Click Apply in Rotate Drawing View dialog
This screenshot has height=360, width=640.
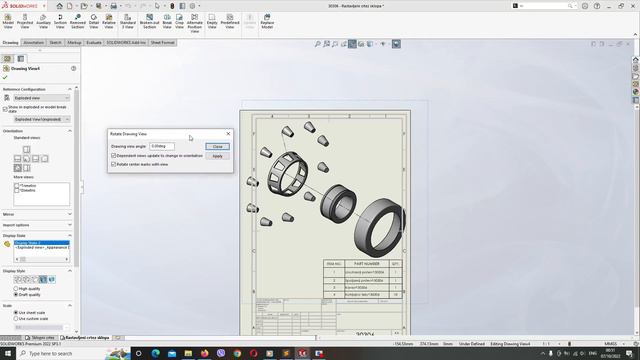tap(218, 156)
